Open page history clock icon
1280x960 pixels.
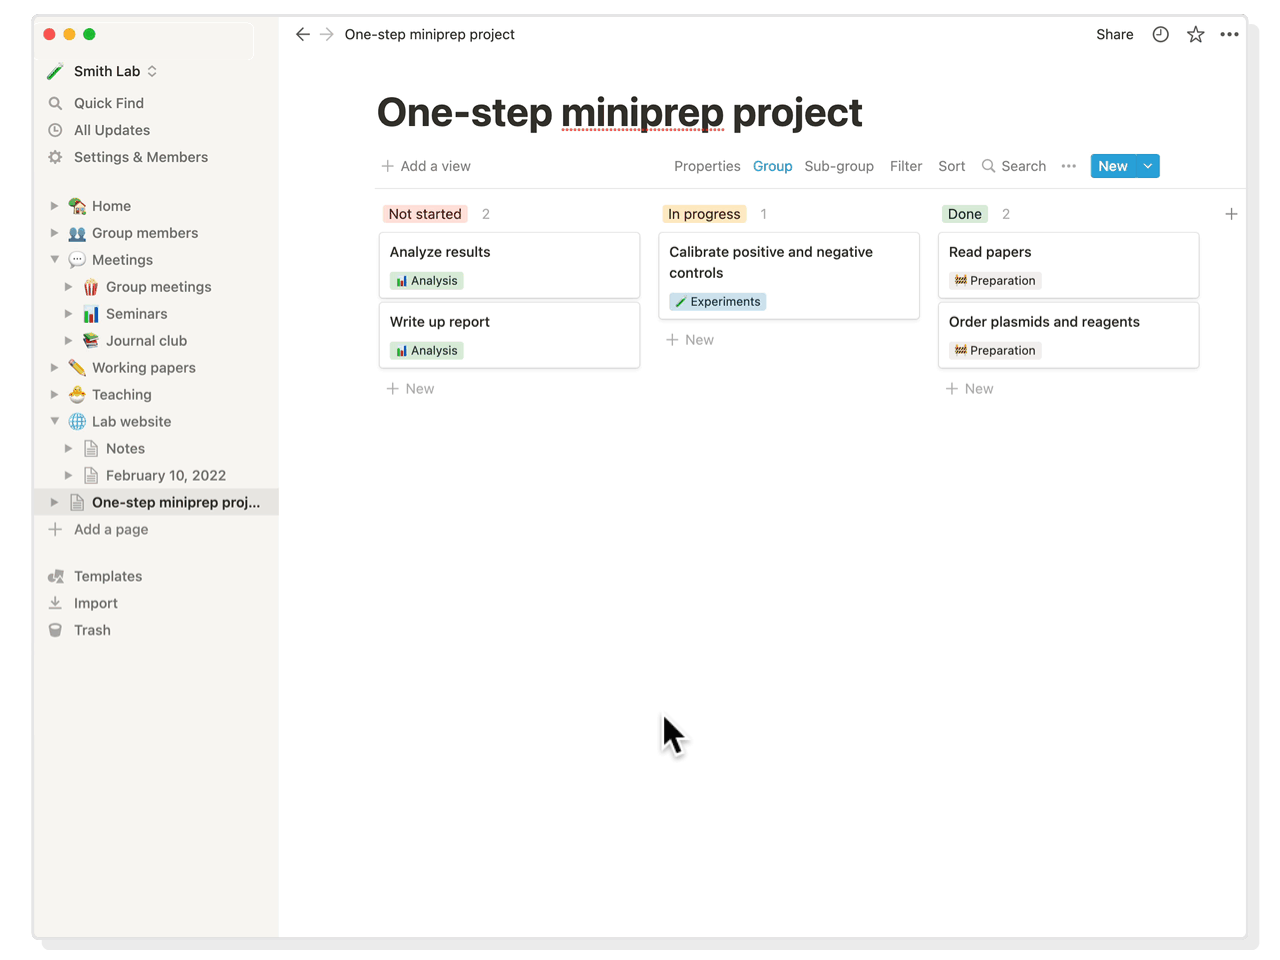pos(1160,35)
